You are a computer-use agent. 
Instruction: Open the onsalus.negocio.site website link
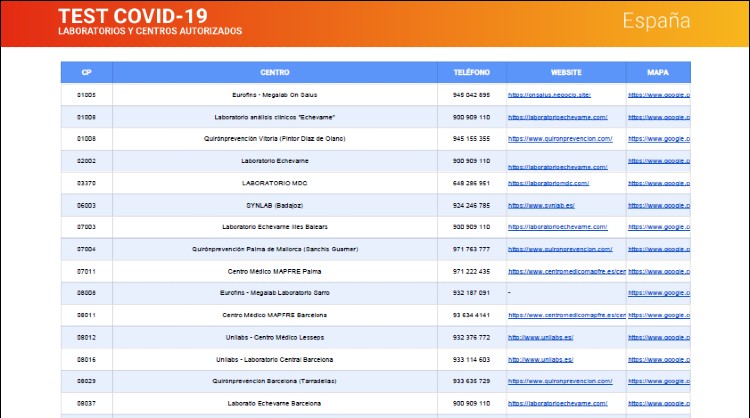pos(549,95)
